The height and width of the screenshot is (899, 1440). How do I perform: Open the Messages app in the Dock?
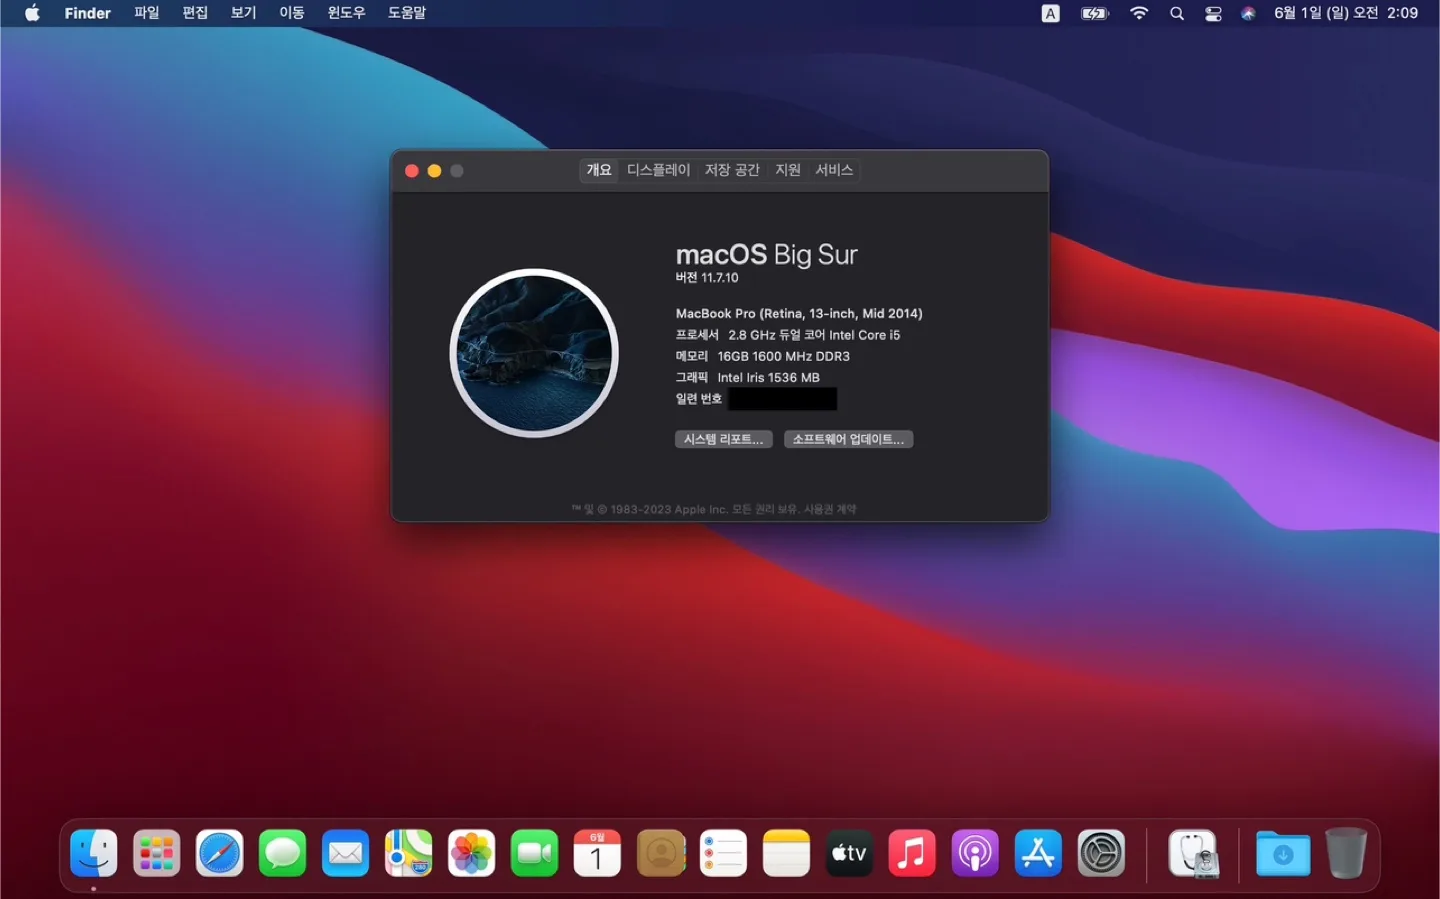point(283,853)
